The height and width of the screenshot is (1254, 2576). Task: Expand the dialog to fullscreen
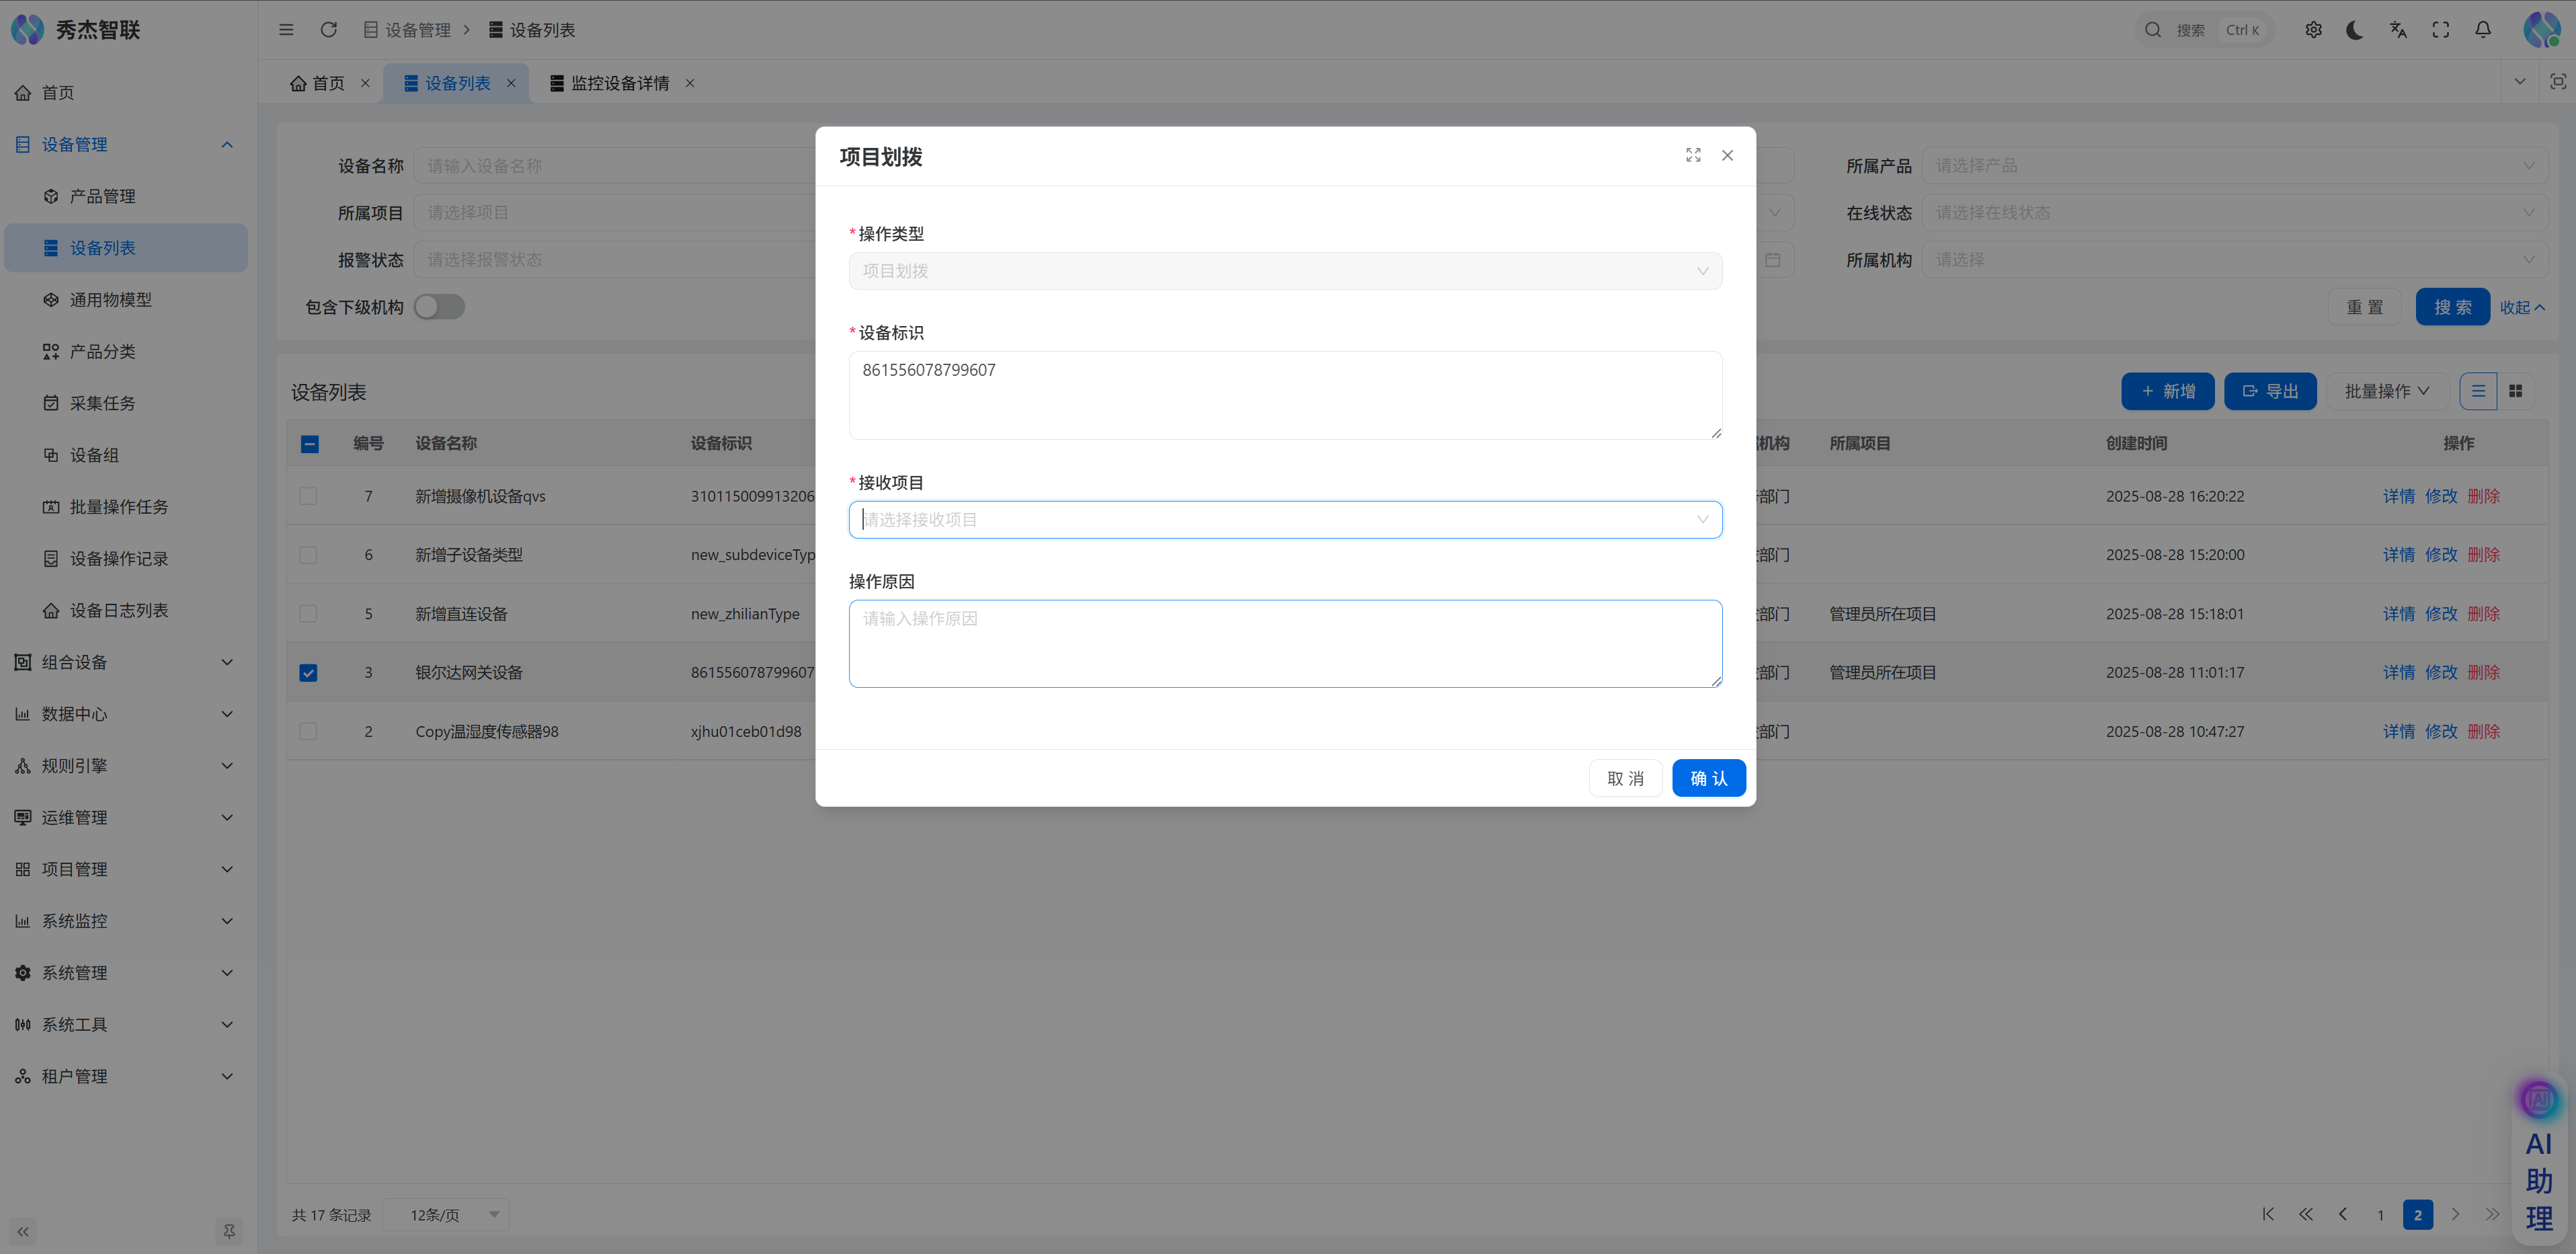pos(1693,155)
